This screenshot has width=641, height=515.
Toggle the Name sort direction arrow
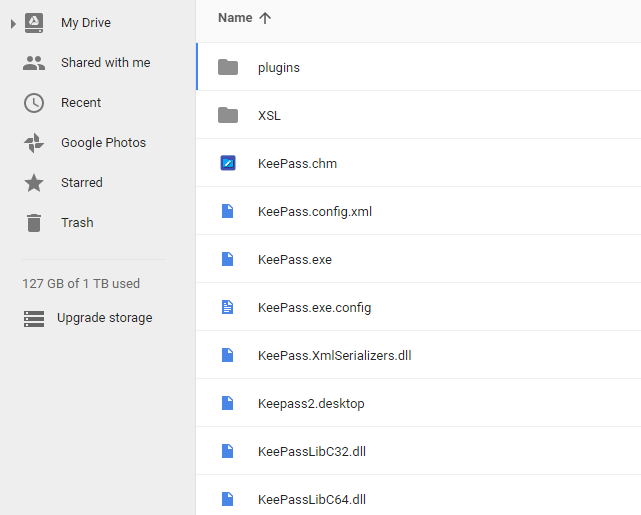(x=265, y=18)
